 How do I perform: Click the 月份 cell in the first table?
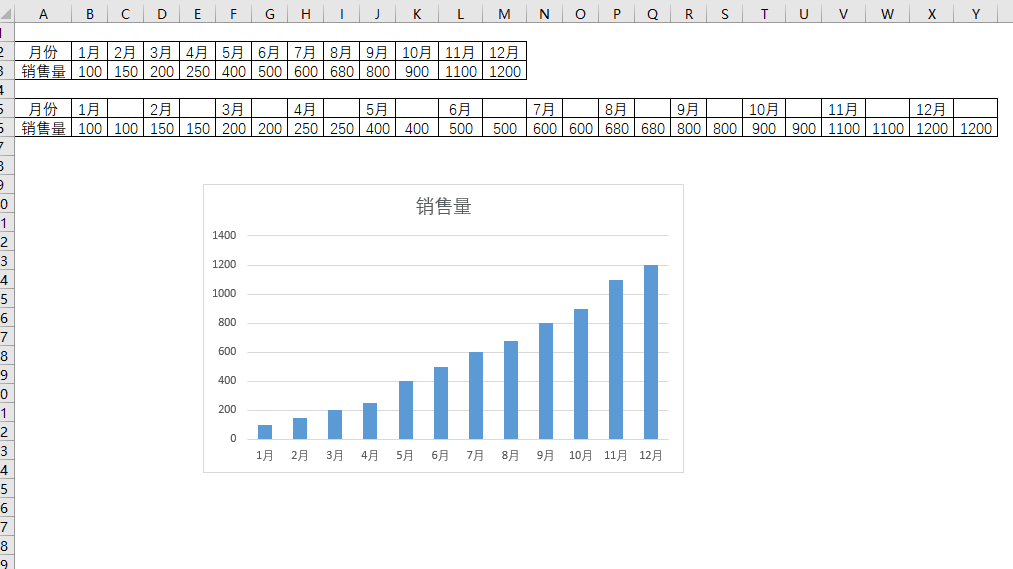tap(43, 52)
